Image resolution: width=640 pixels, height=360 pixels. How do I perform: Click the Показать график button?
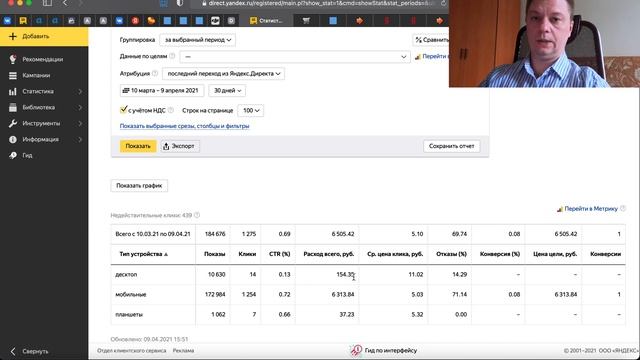[x=139, y=186]
